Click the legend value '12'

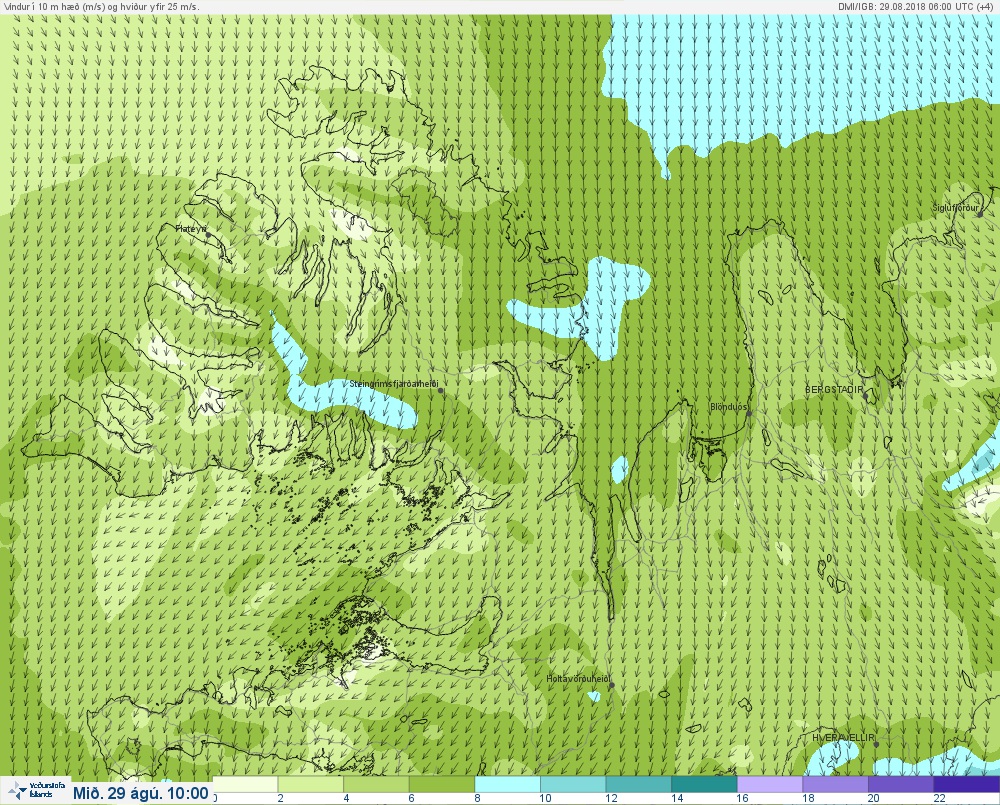[611, 798]
